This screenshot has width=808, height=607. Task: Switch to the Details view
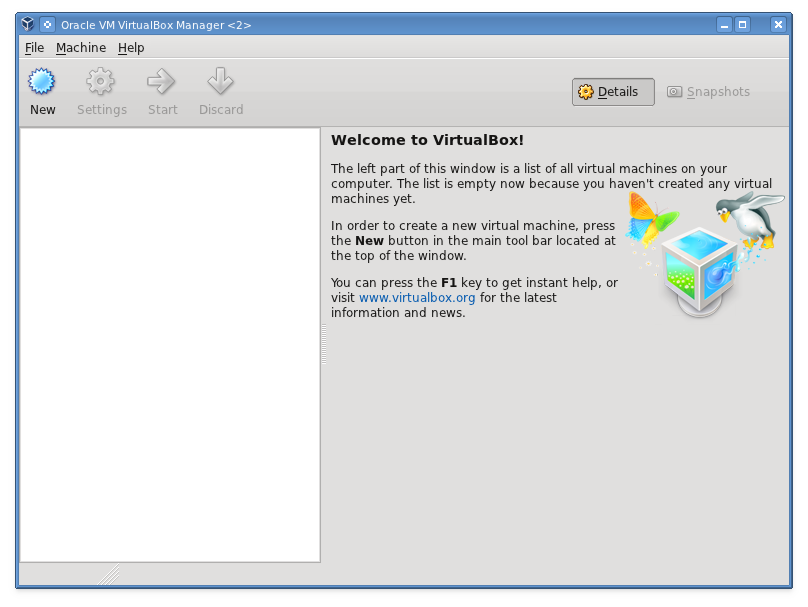point(613,92)
